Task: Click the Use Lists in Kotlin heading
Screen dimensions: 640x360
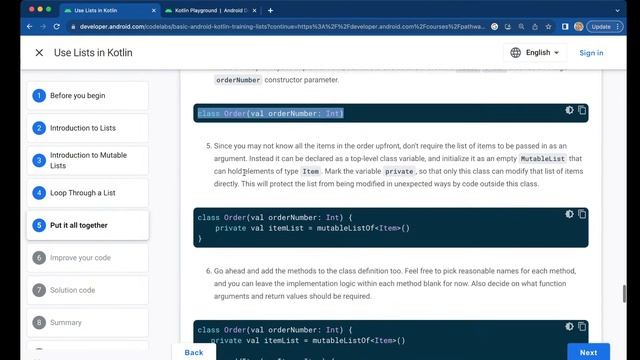Action: point(93,53)
